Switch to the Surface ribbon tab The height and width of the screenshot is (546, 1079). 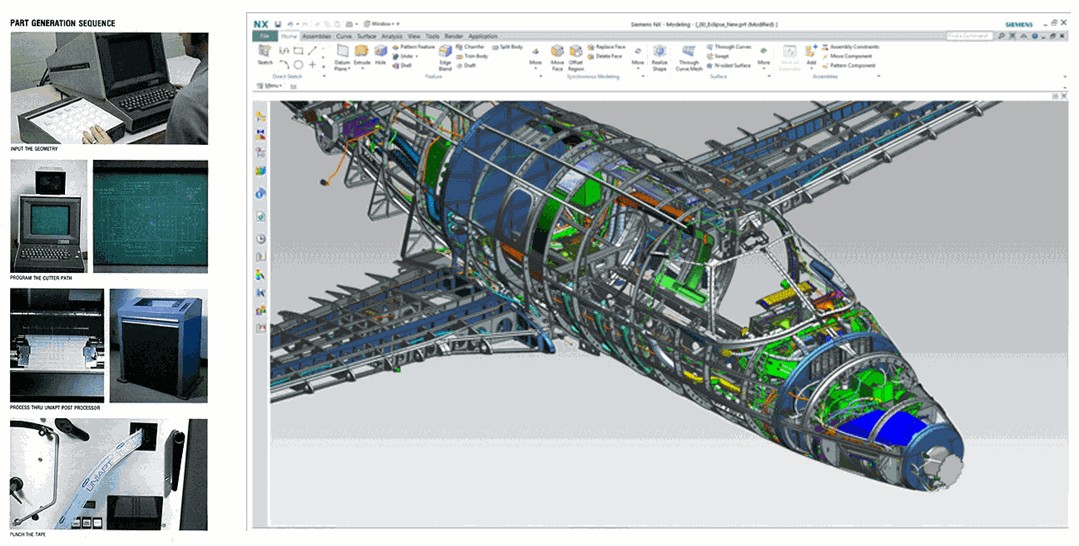(367, 36)
